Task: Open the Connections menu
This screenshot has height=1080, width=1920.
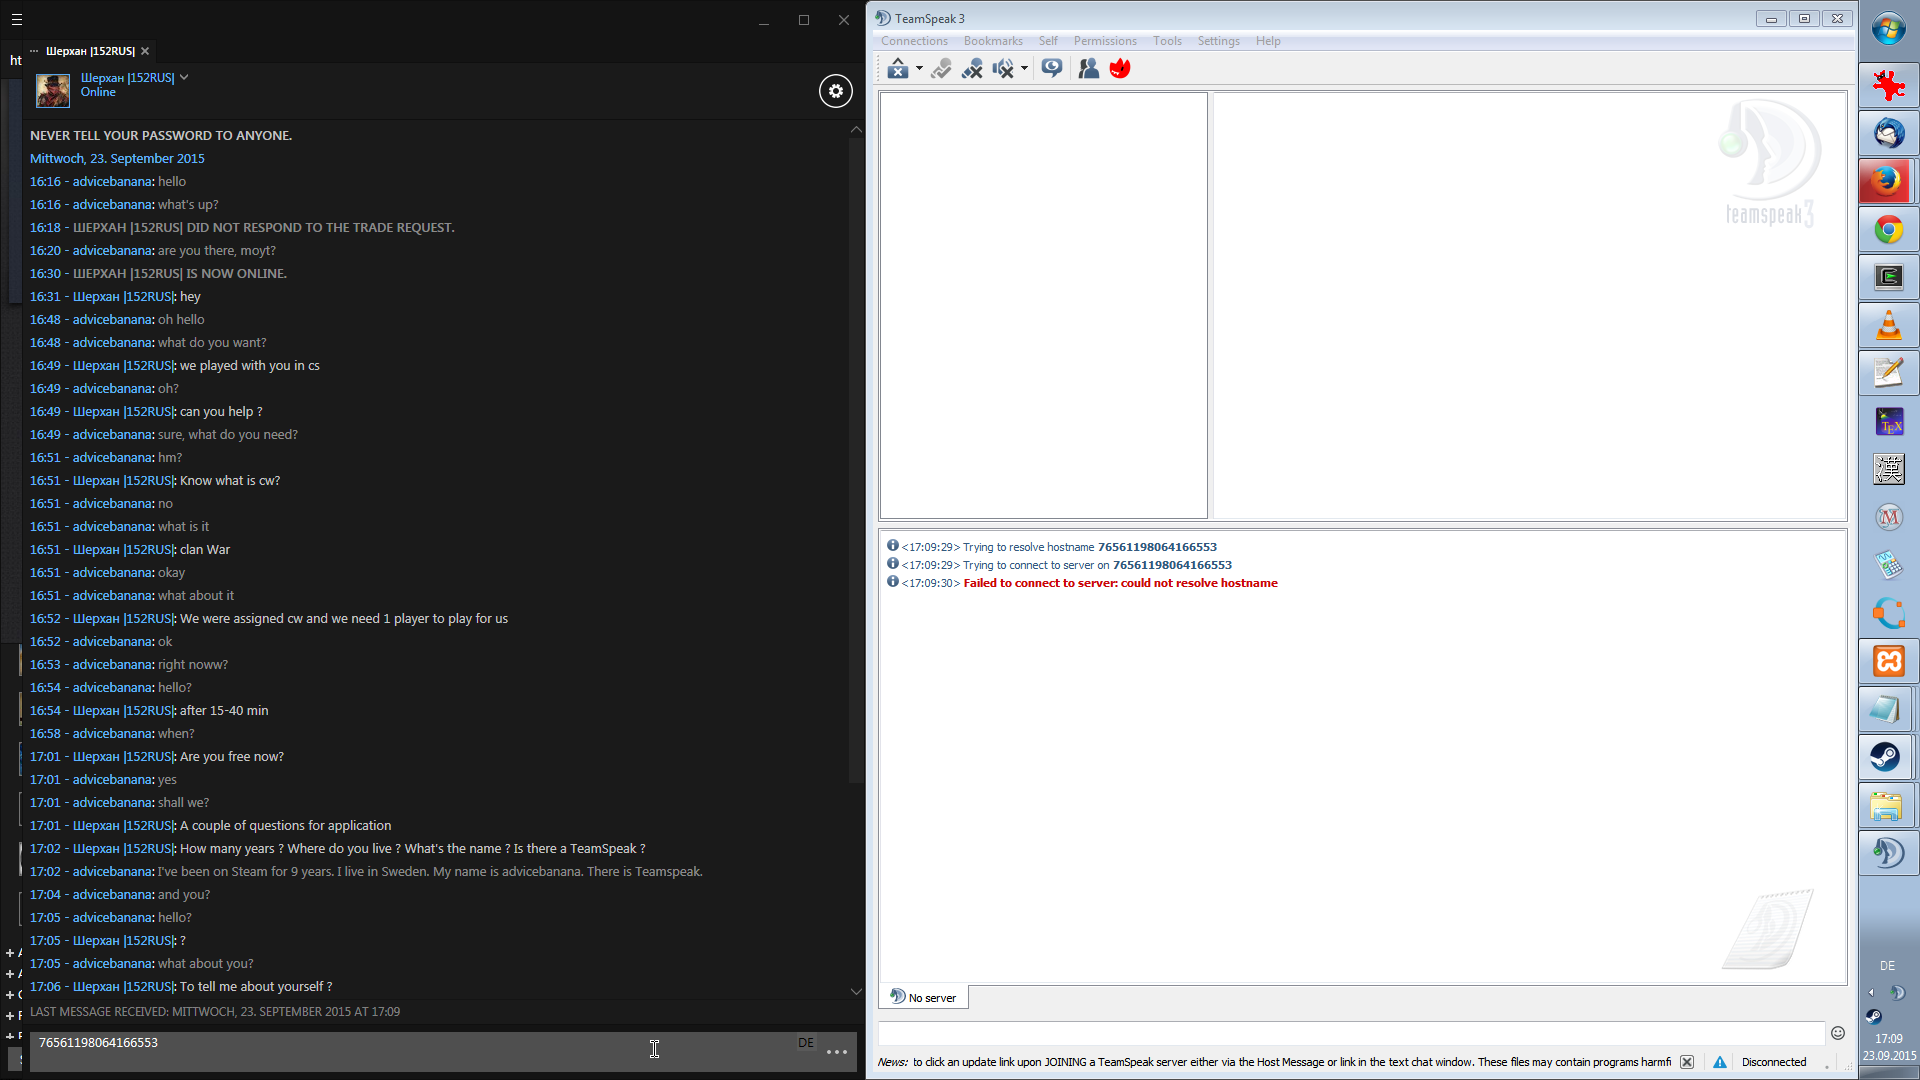Action: pos(914,41)
